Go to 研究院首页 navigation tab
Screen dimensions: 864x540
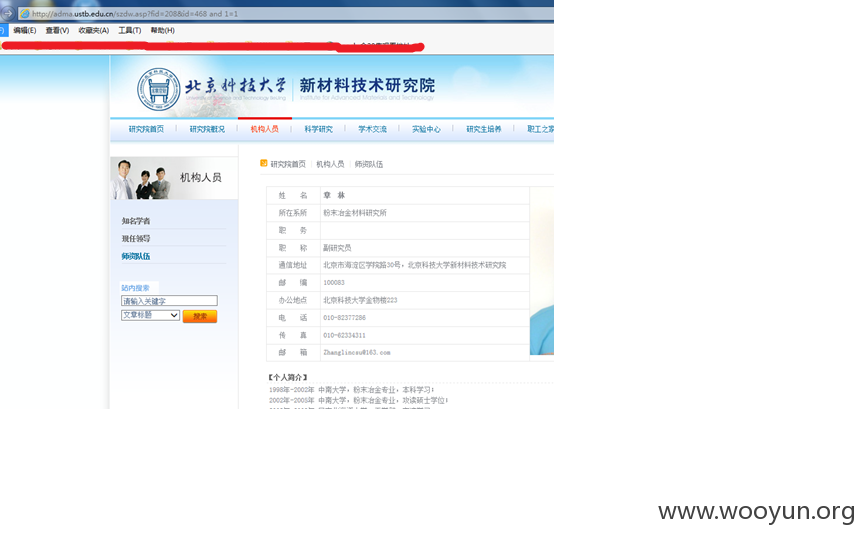point(146,129)
